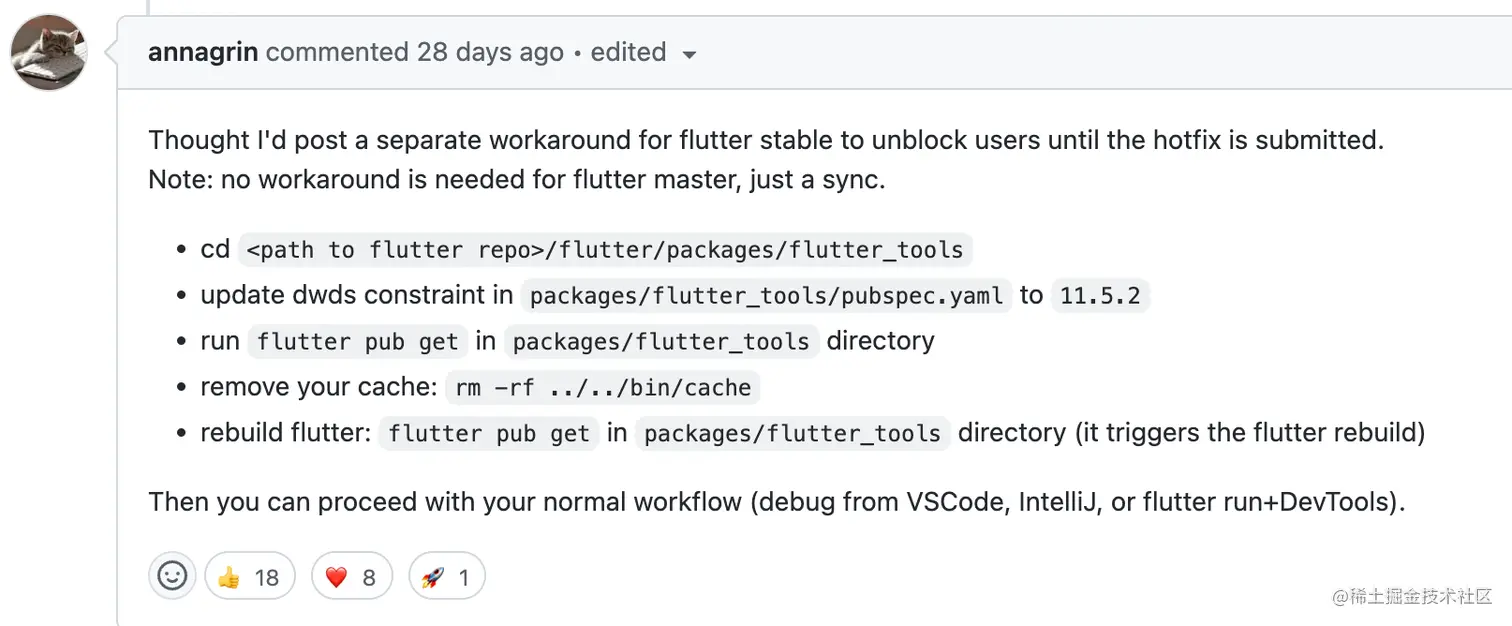Click the rocket emoji icon

pos(432,577)
